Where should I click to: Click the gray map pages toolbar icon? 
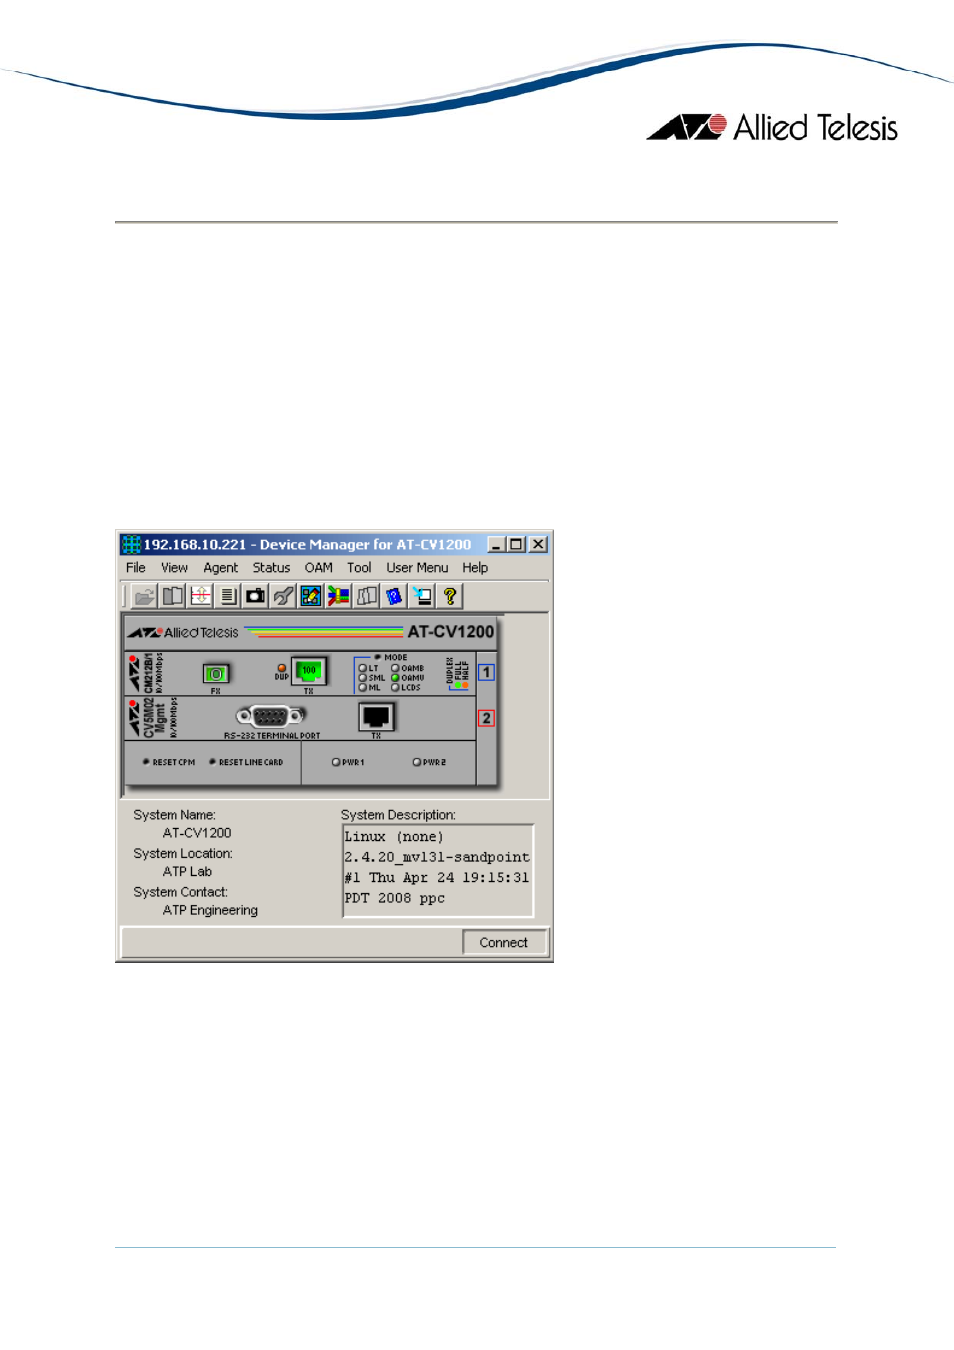(367, 597)
